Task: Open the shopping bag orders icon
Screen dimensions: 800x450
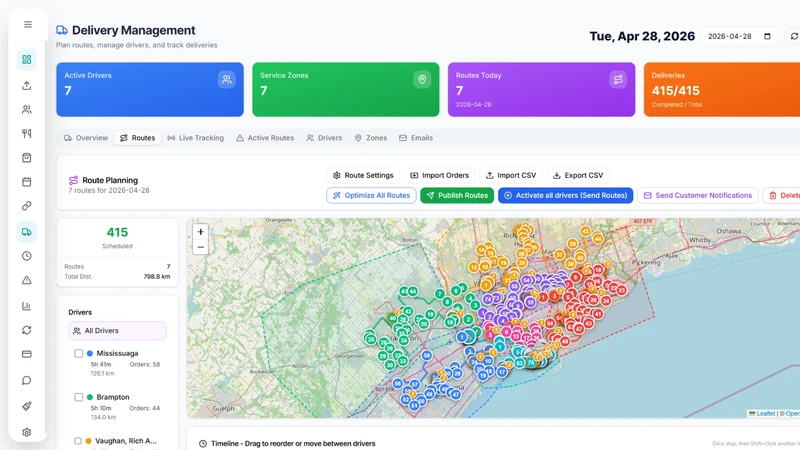Action: tap(27, 158)
